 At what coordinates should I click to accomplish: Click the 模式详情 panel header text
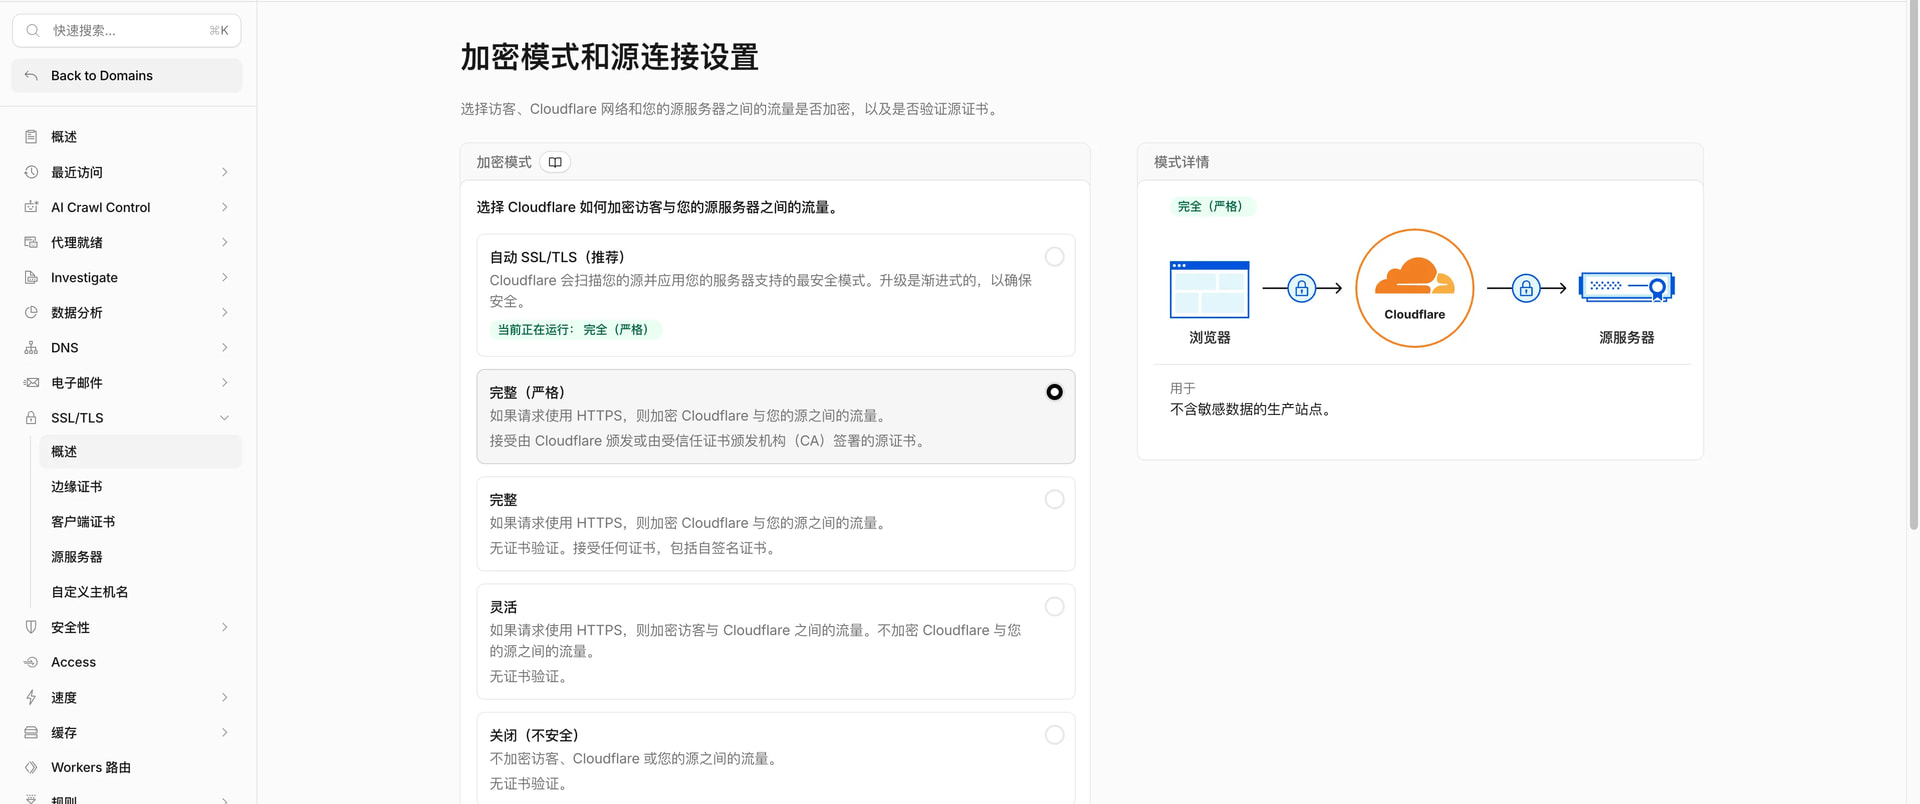pos(1181,162)
